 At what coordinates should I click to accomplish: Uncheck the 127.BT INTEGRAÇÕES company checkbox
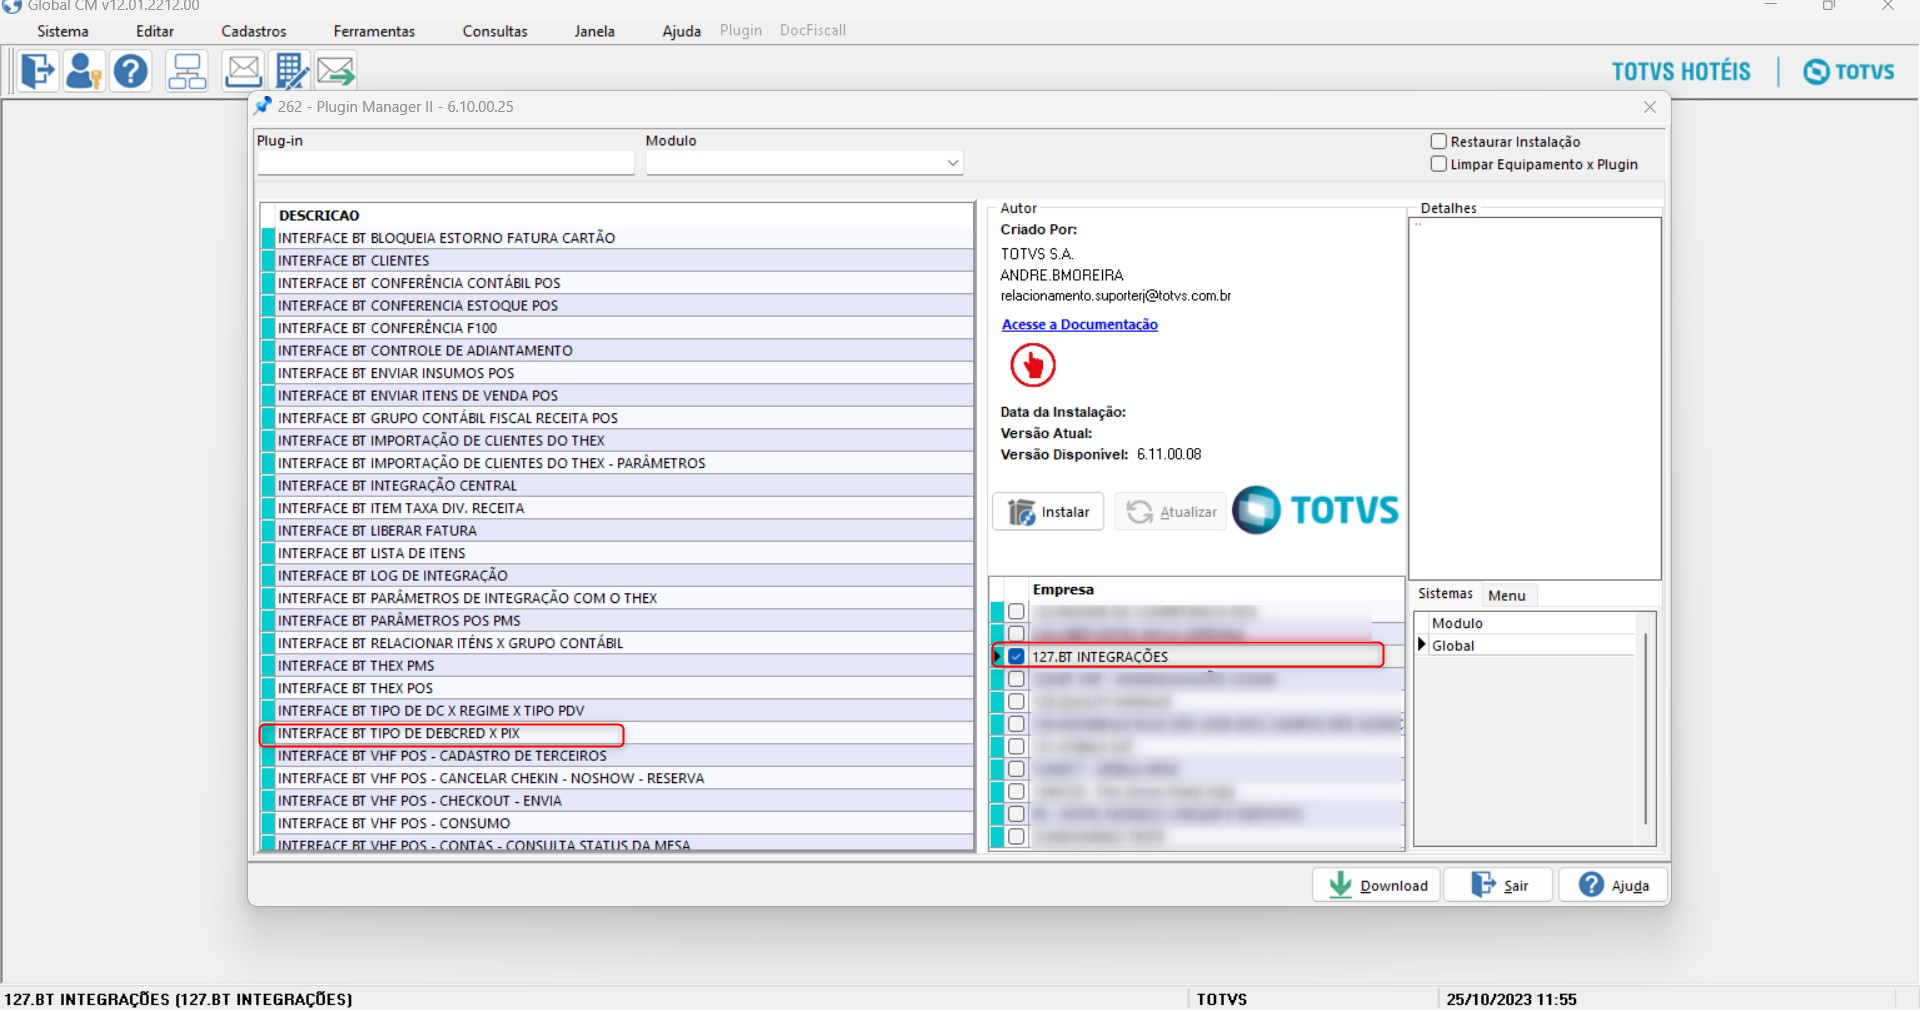[x=1016, y=657]
